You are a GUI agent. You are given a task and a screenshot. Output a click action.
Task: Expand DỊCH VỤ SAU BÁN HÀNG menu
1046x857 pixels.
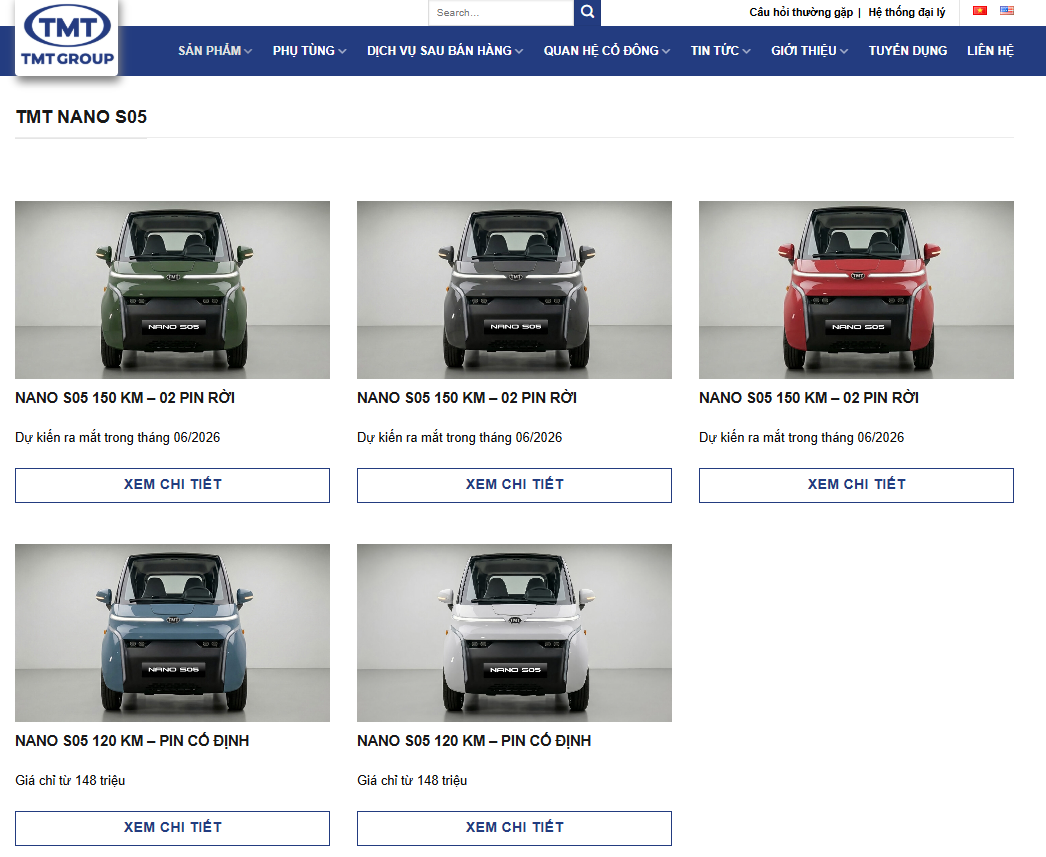click(445, 51)
